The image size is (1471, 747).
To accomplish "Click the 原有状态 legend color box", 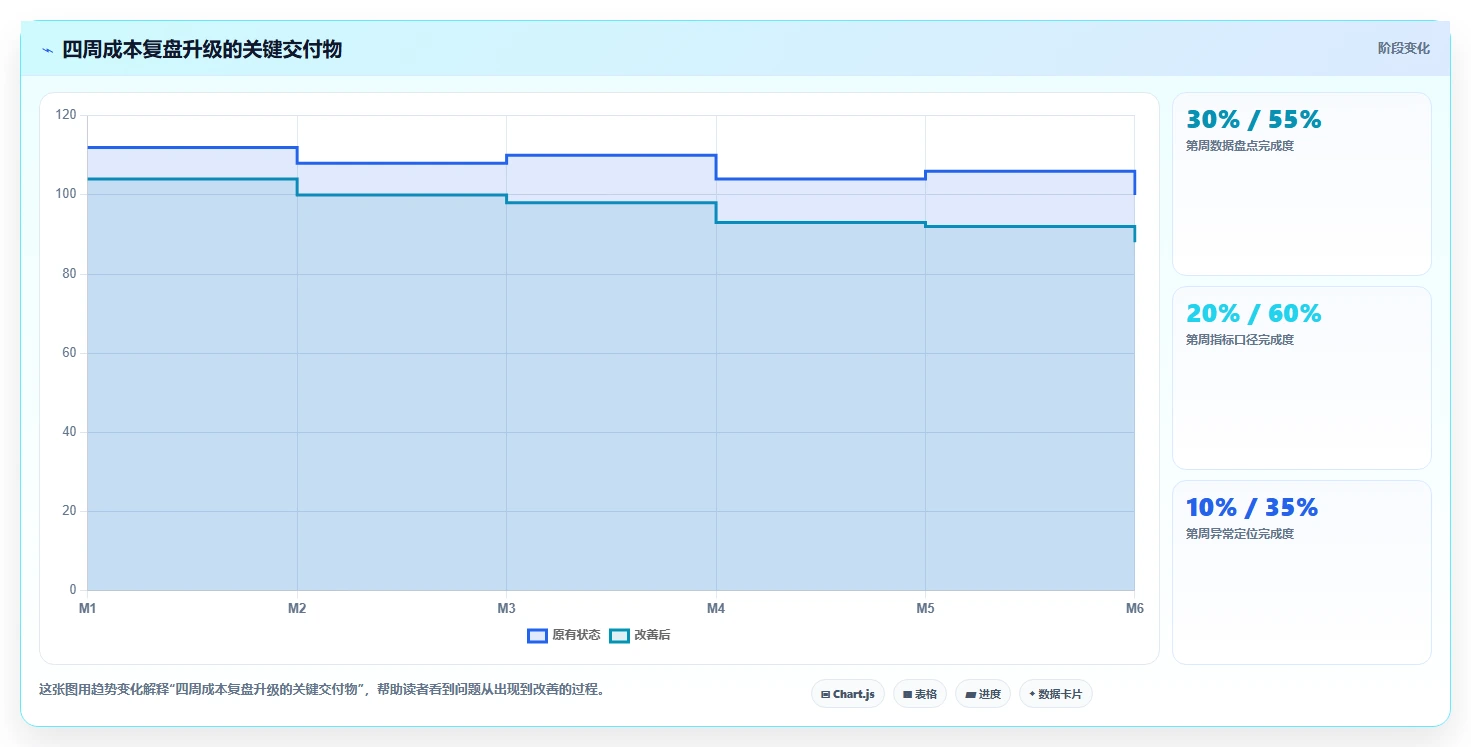I will click(537, 636).
